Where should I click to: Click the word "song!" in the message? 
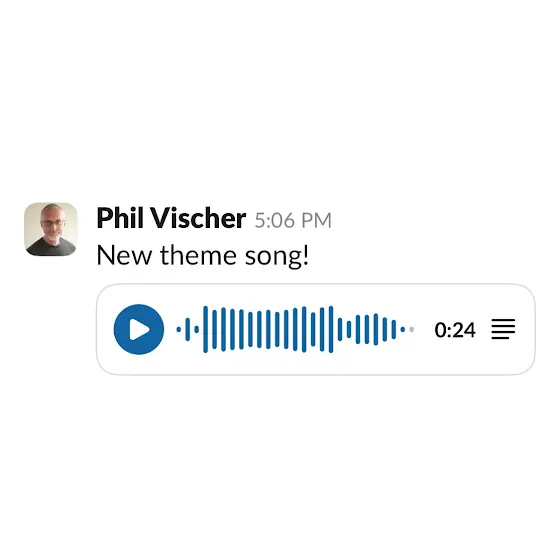(277, 256)
